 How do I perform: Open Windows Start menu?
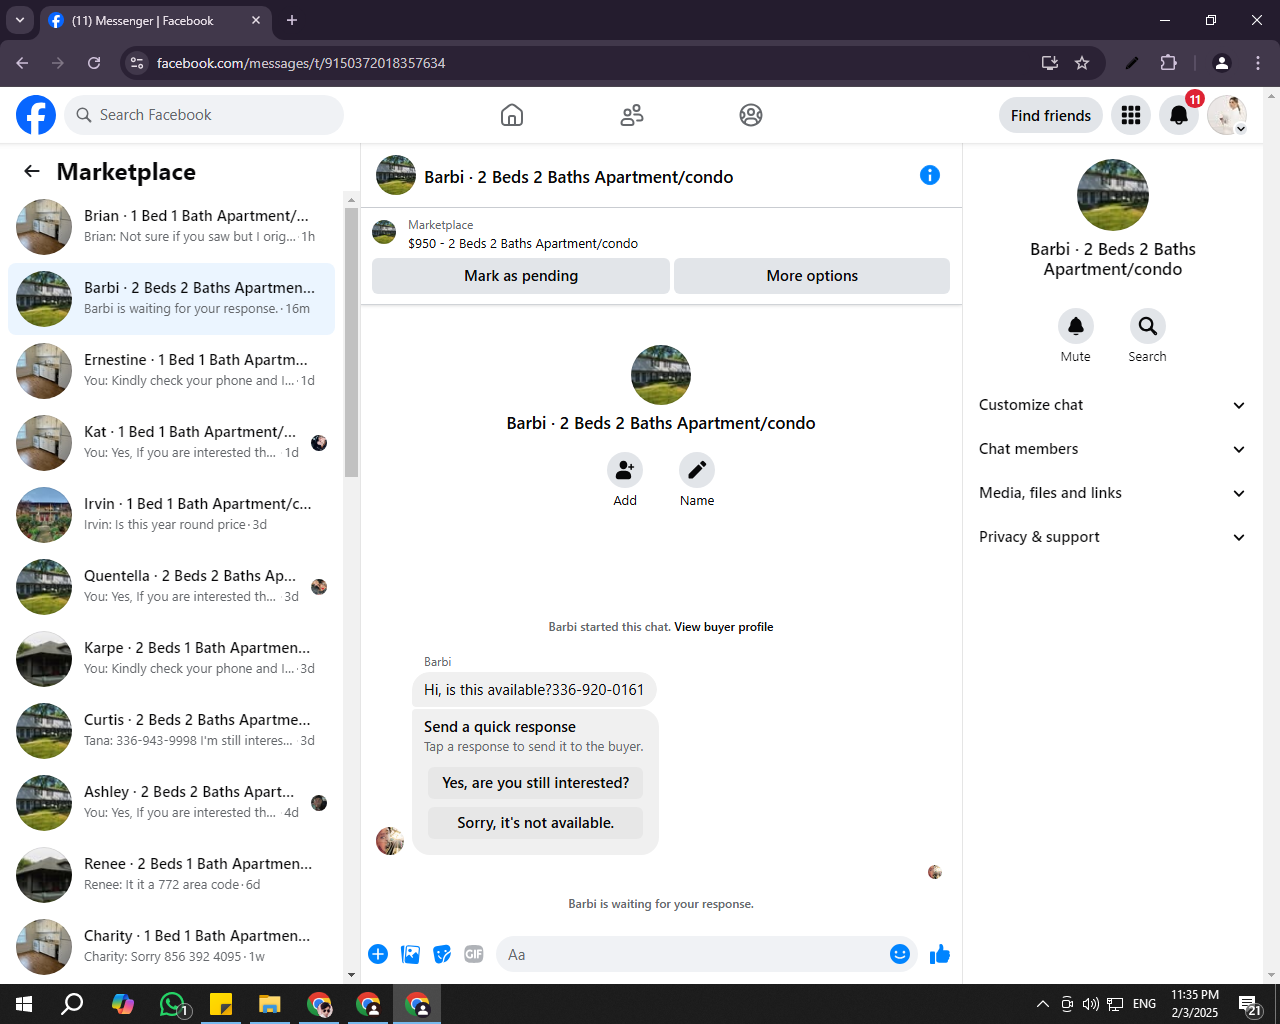pyautogui.click(x=24, y=1004)
